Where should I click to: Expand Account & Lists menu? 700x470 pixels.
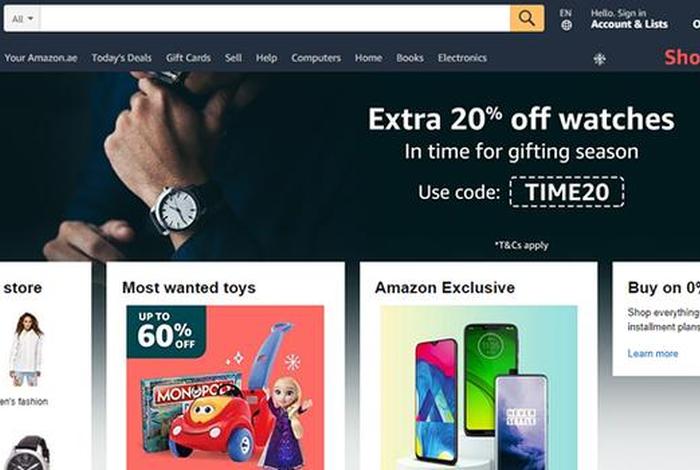629,24
